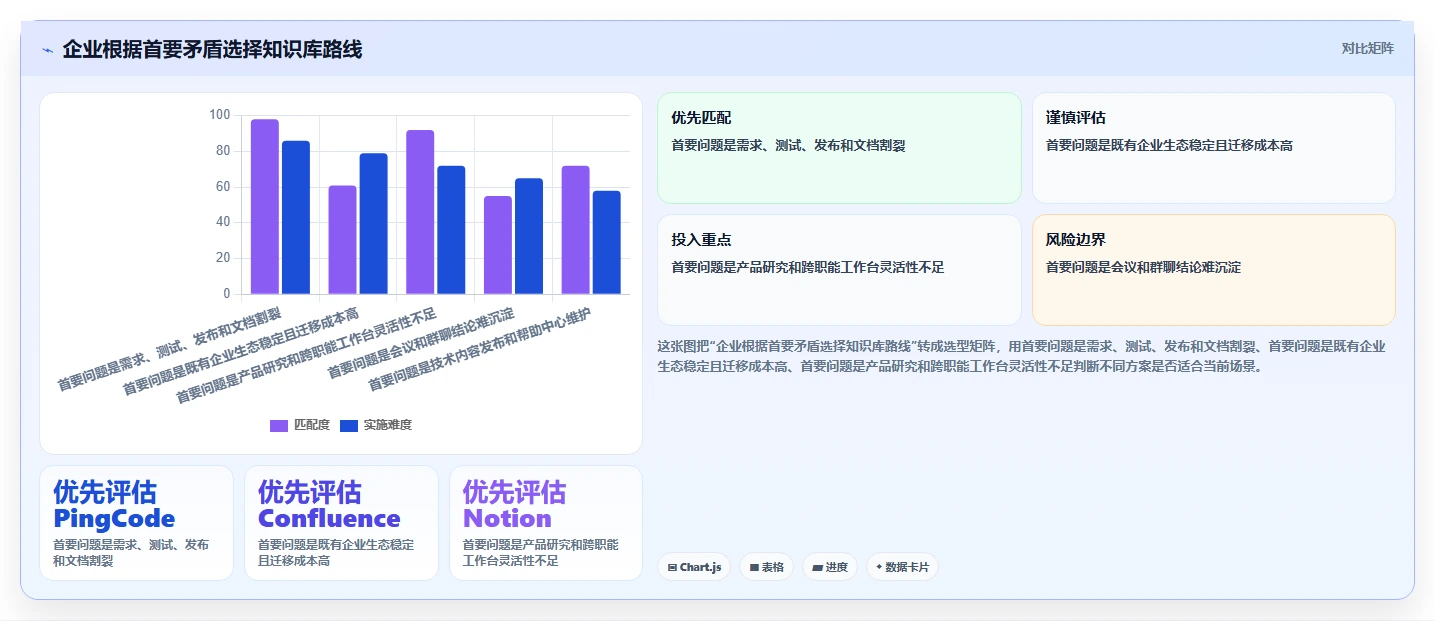
Task: Select the 优先评估 PingCode card
Action: coord(136,523)
